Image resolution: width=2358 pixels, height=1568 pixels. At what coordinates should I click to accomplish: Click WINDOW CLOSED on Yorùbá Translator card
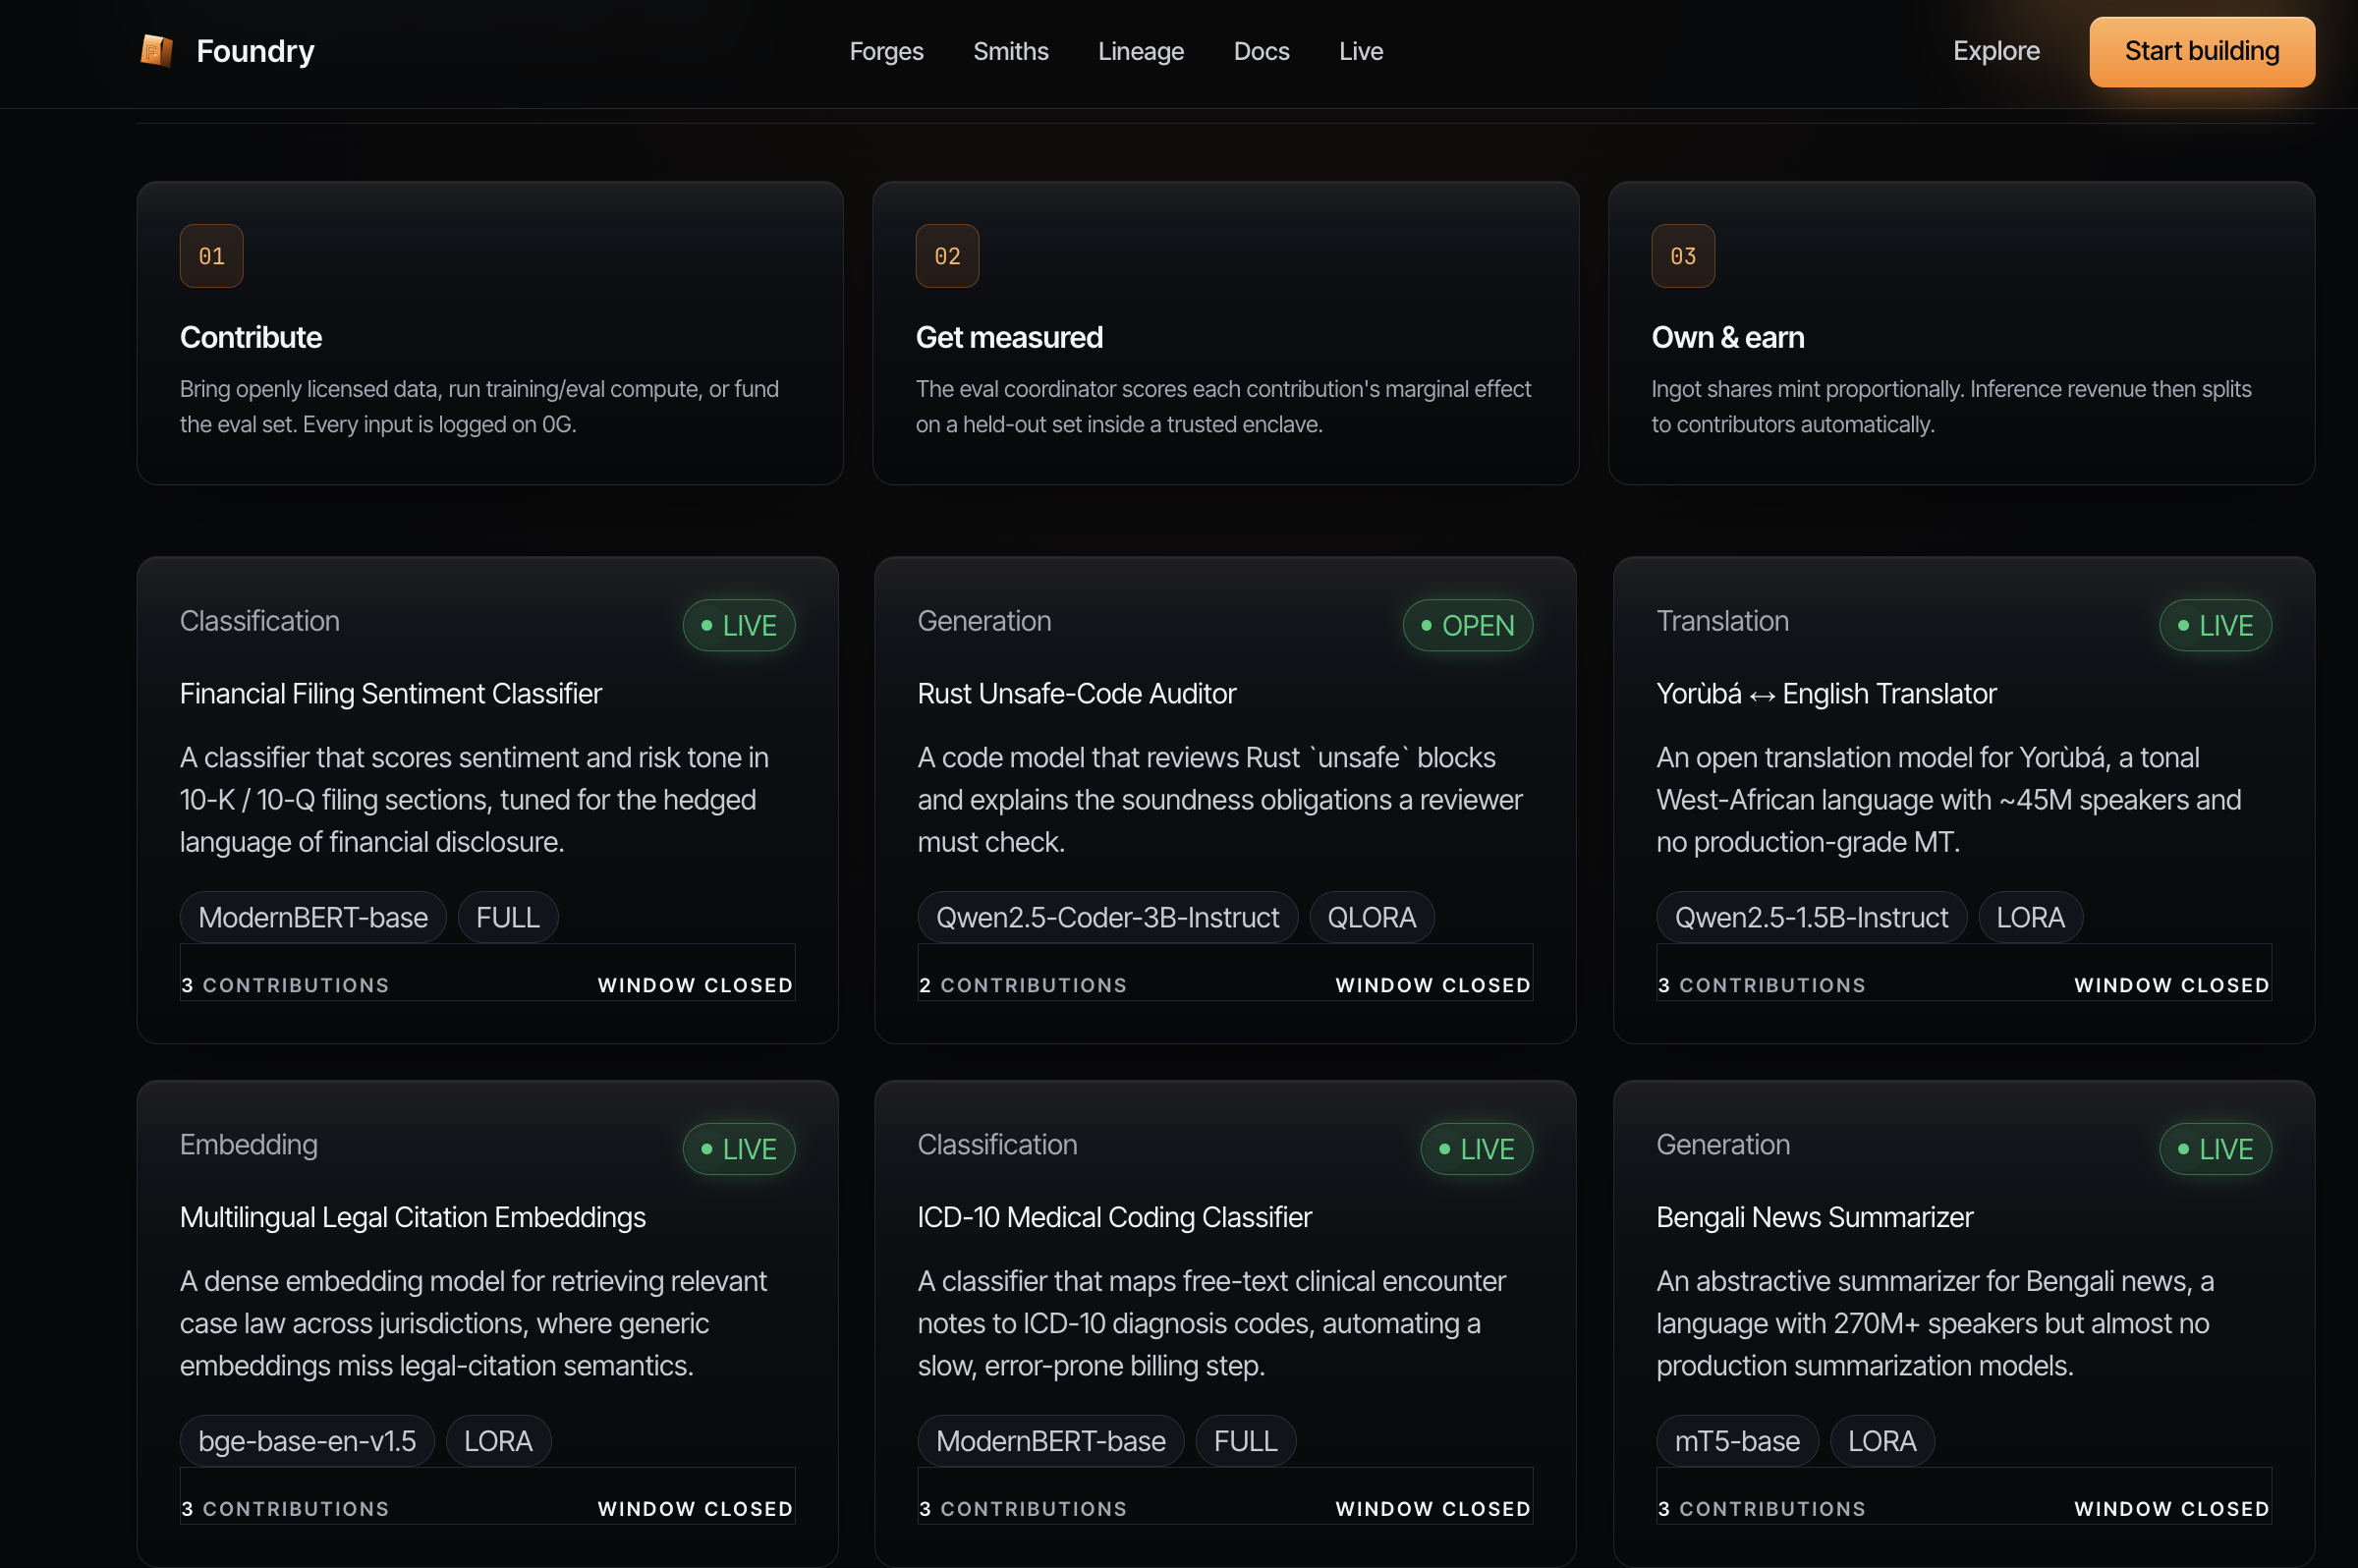point(2171,985)
